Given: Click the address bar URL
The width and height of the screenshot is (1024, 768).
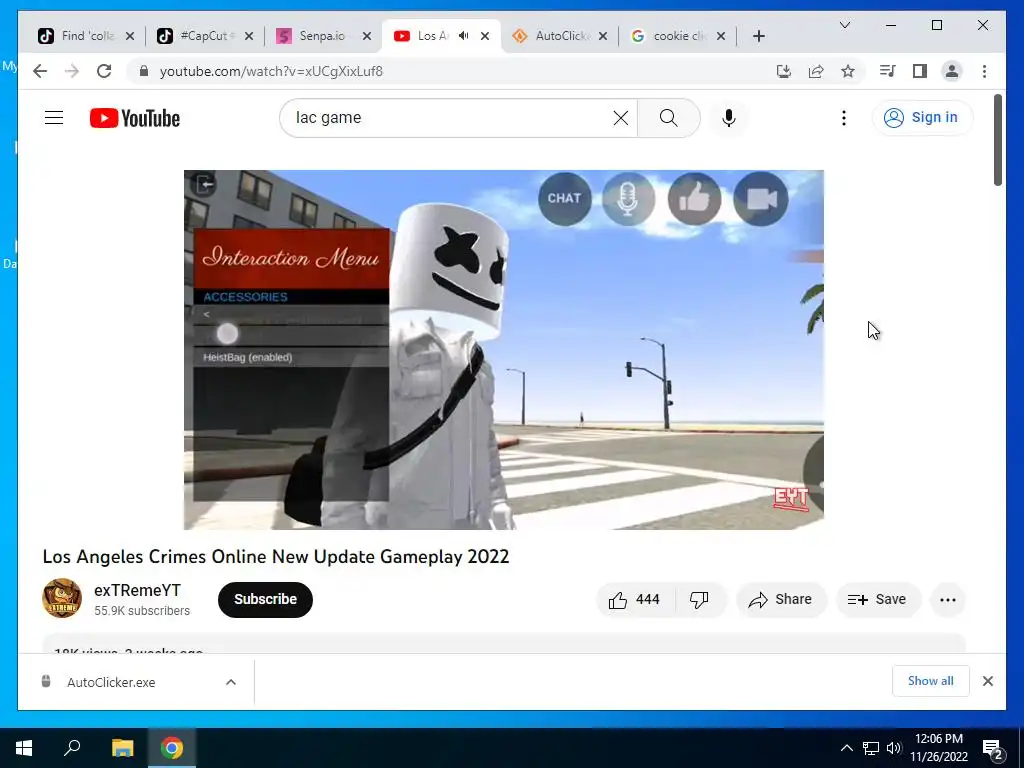Looking at the screenshot, I should pyautogui.click(x=271, y=71).
